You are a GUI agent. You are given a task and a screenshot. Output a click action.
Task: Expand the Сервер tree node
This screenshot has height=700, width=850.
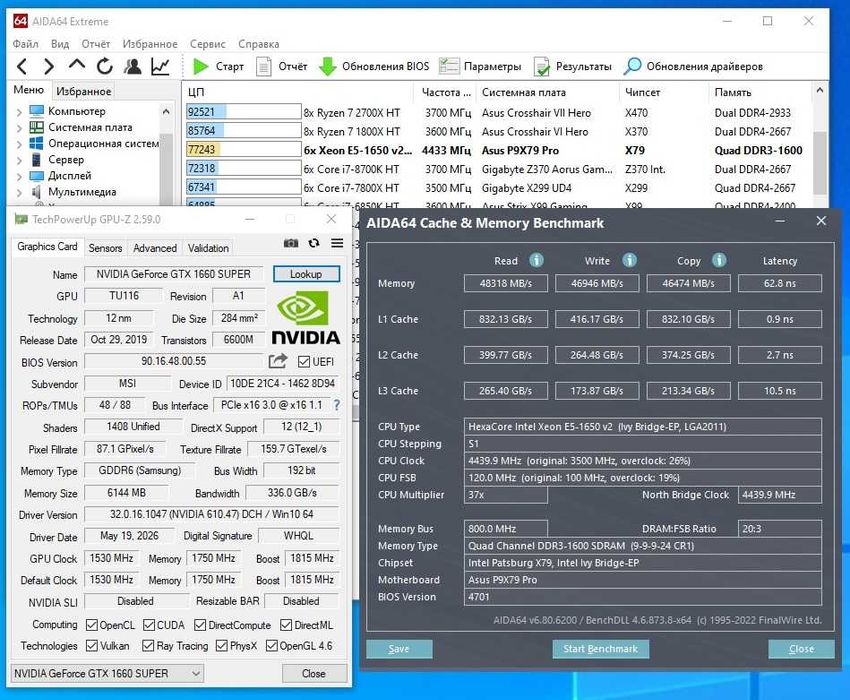(19, 160)
